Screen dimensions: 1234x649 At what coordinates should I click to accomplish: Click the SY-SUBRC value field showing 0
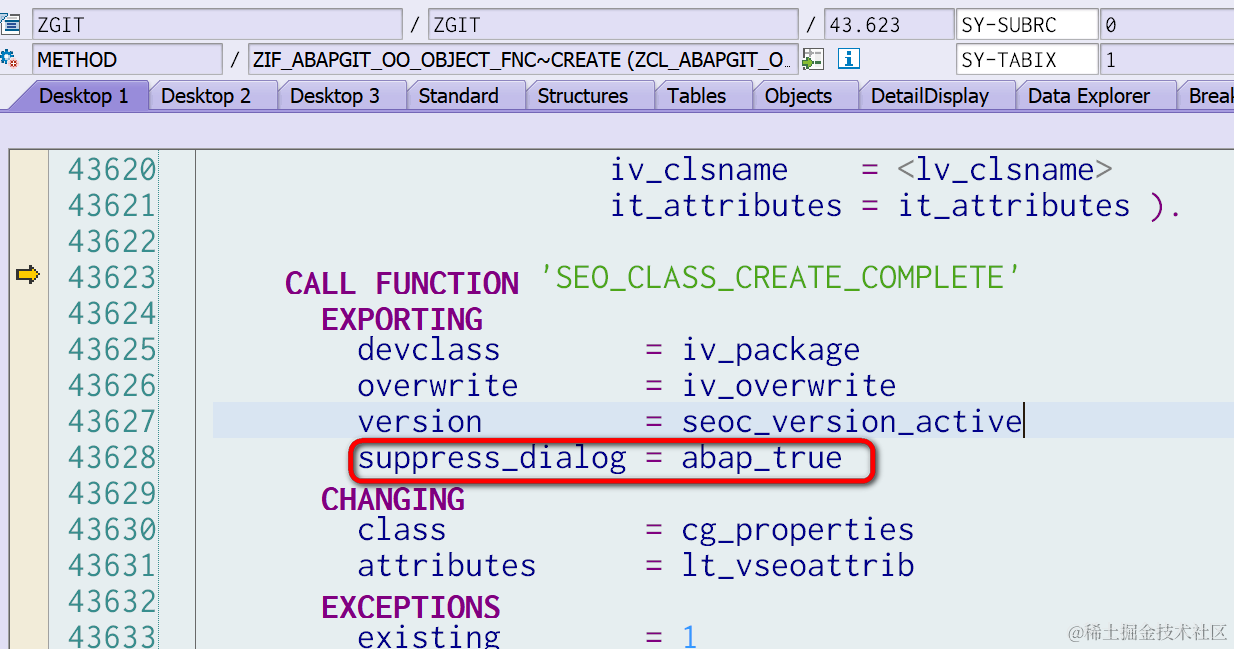pyautogui.click(x=1167, y=25)
